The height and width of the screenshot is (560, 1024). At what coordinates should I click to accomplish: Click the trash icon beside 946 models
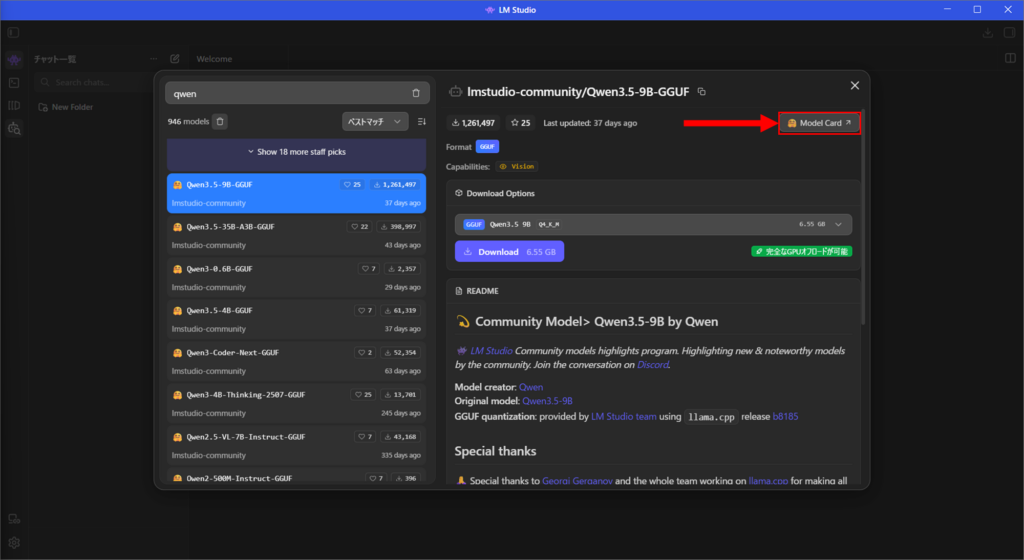click(221, 121)
